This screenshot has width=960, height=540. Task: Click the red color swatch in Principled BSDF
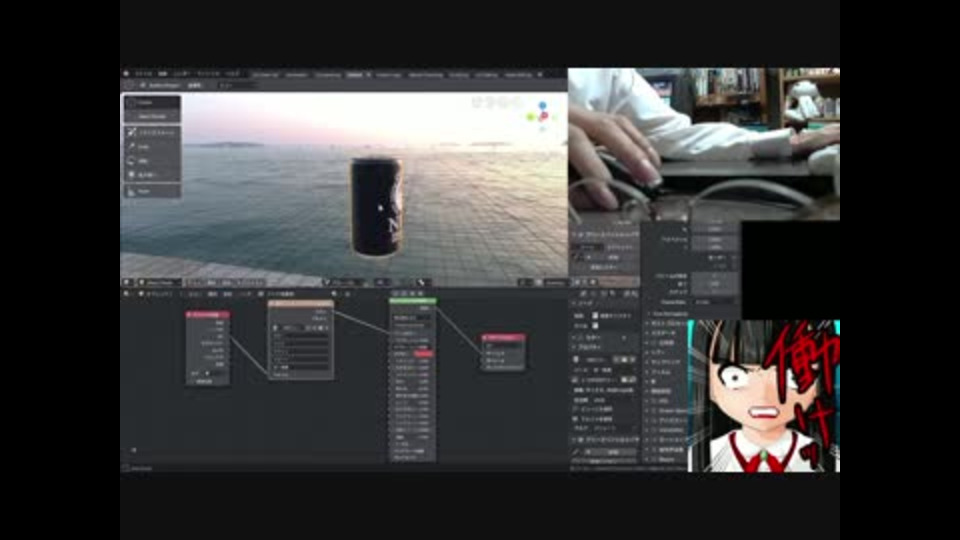coord(424,354)
